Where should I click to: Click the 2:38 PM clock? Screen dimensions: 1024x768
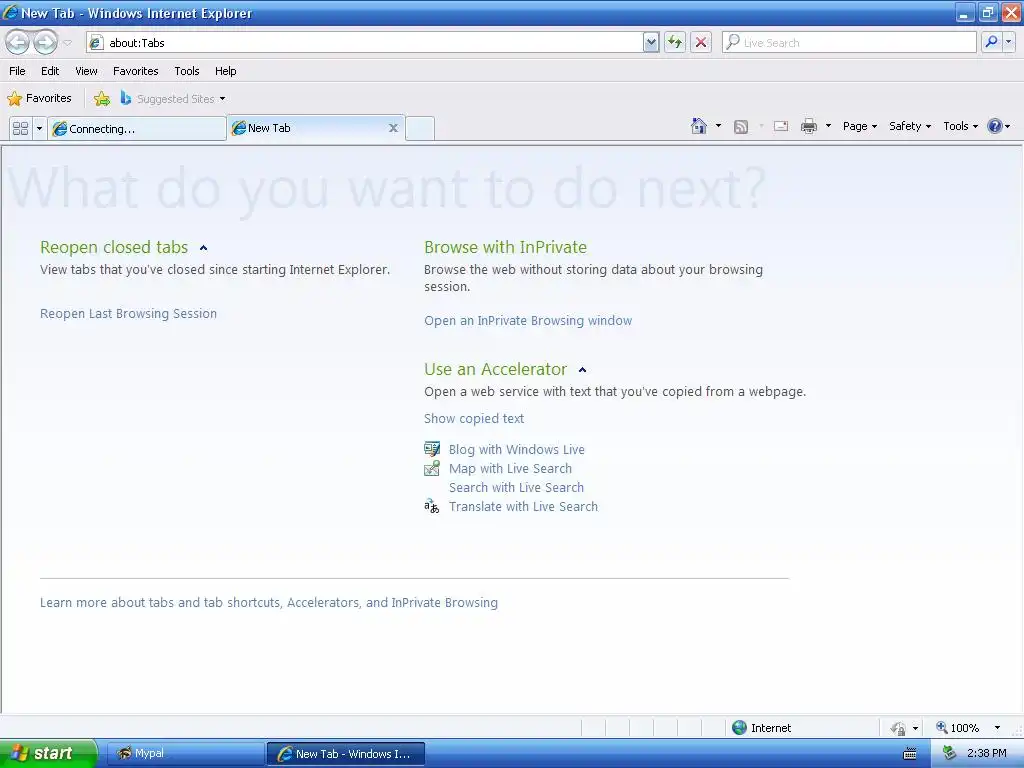pos(986,754)
